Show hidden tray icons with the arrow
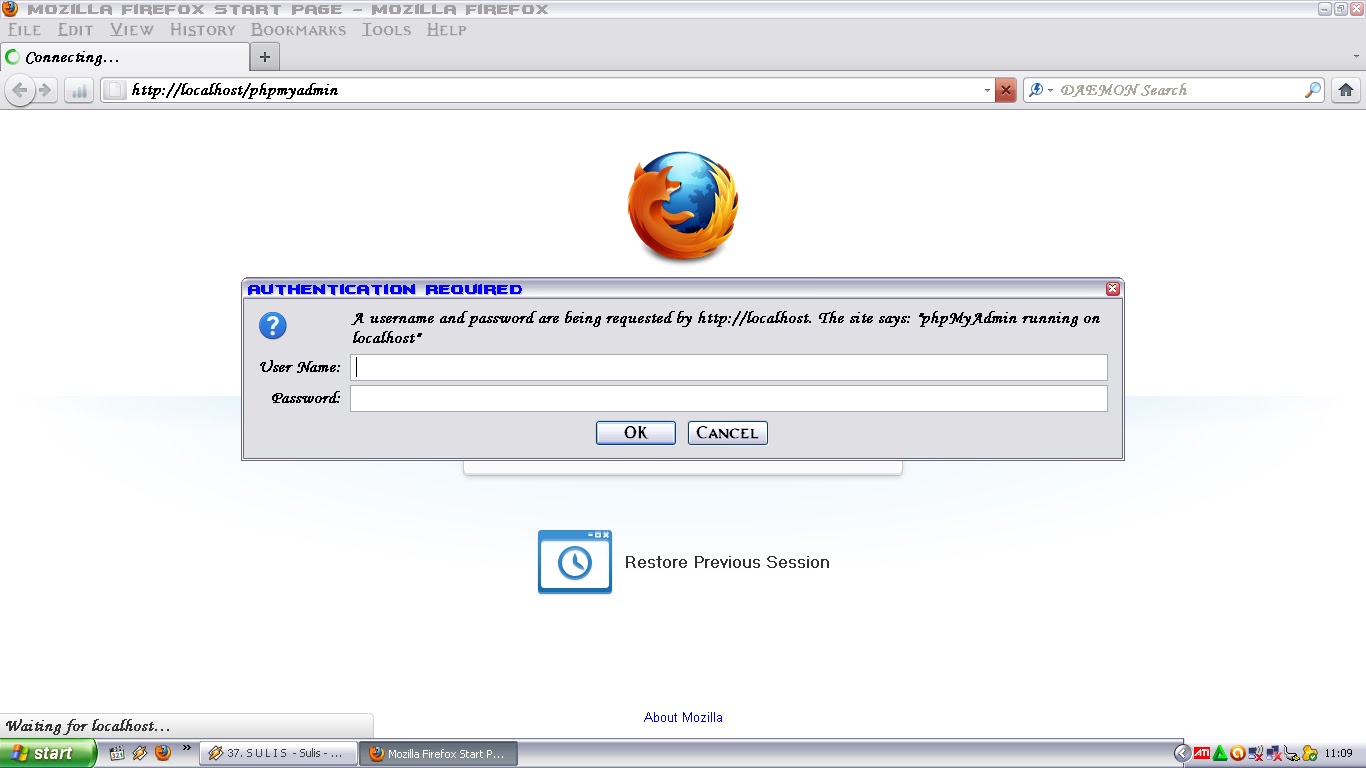 tap(1182, 753)
